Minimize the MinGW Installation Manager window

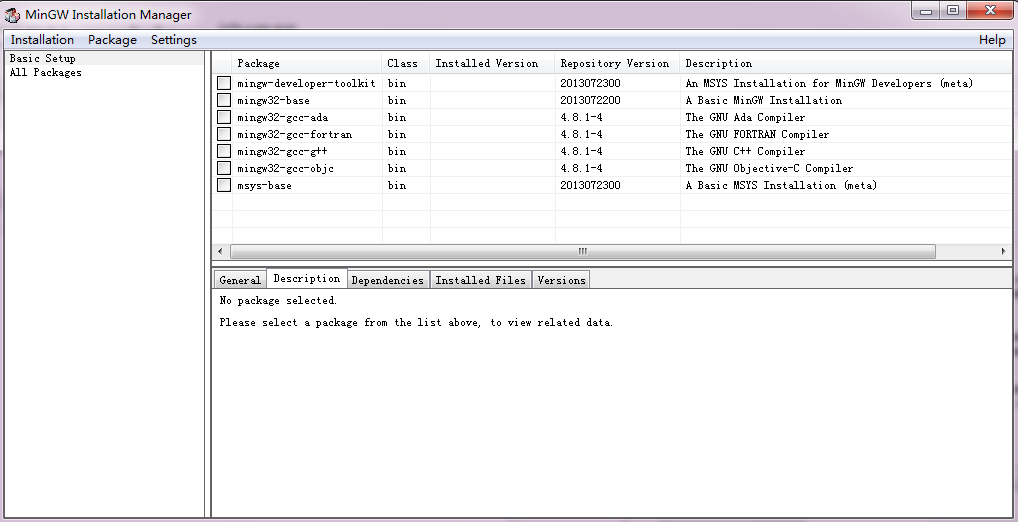(926, 10)
